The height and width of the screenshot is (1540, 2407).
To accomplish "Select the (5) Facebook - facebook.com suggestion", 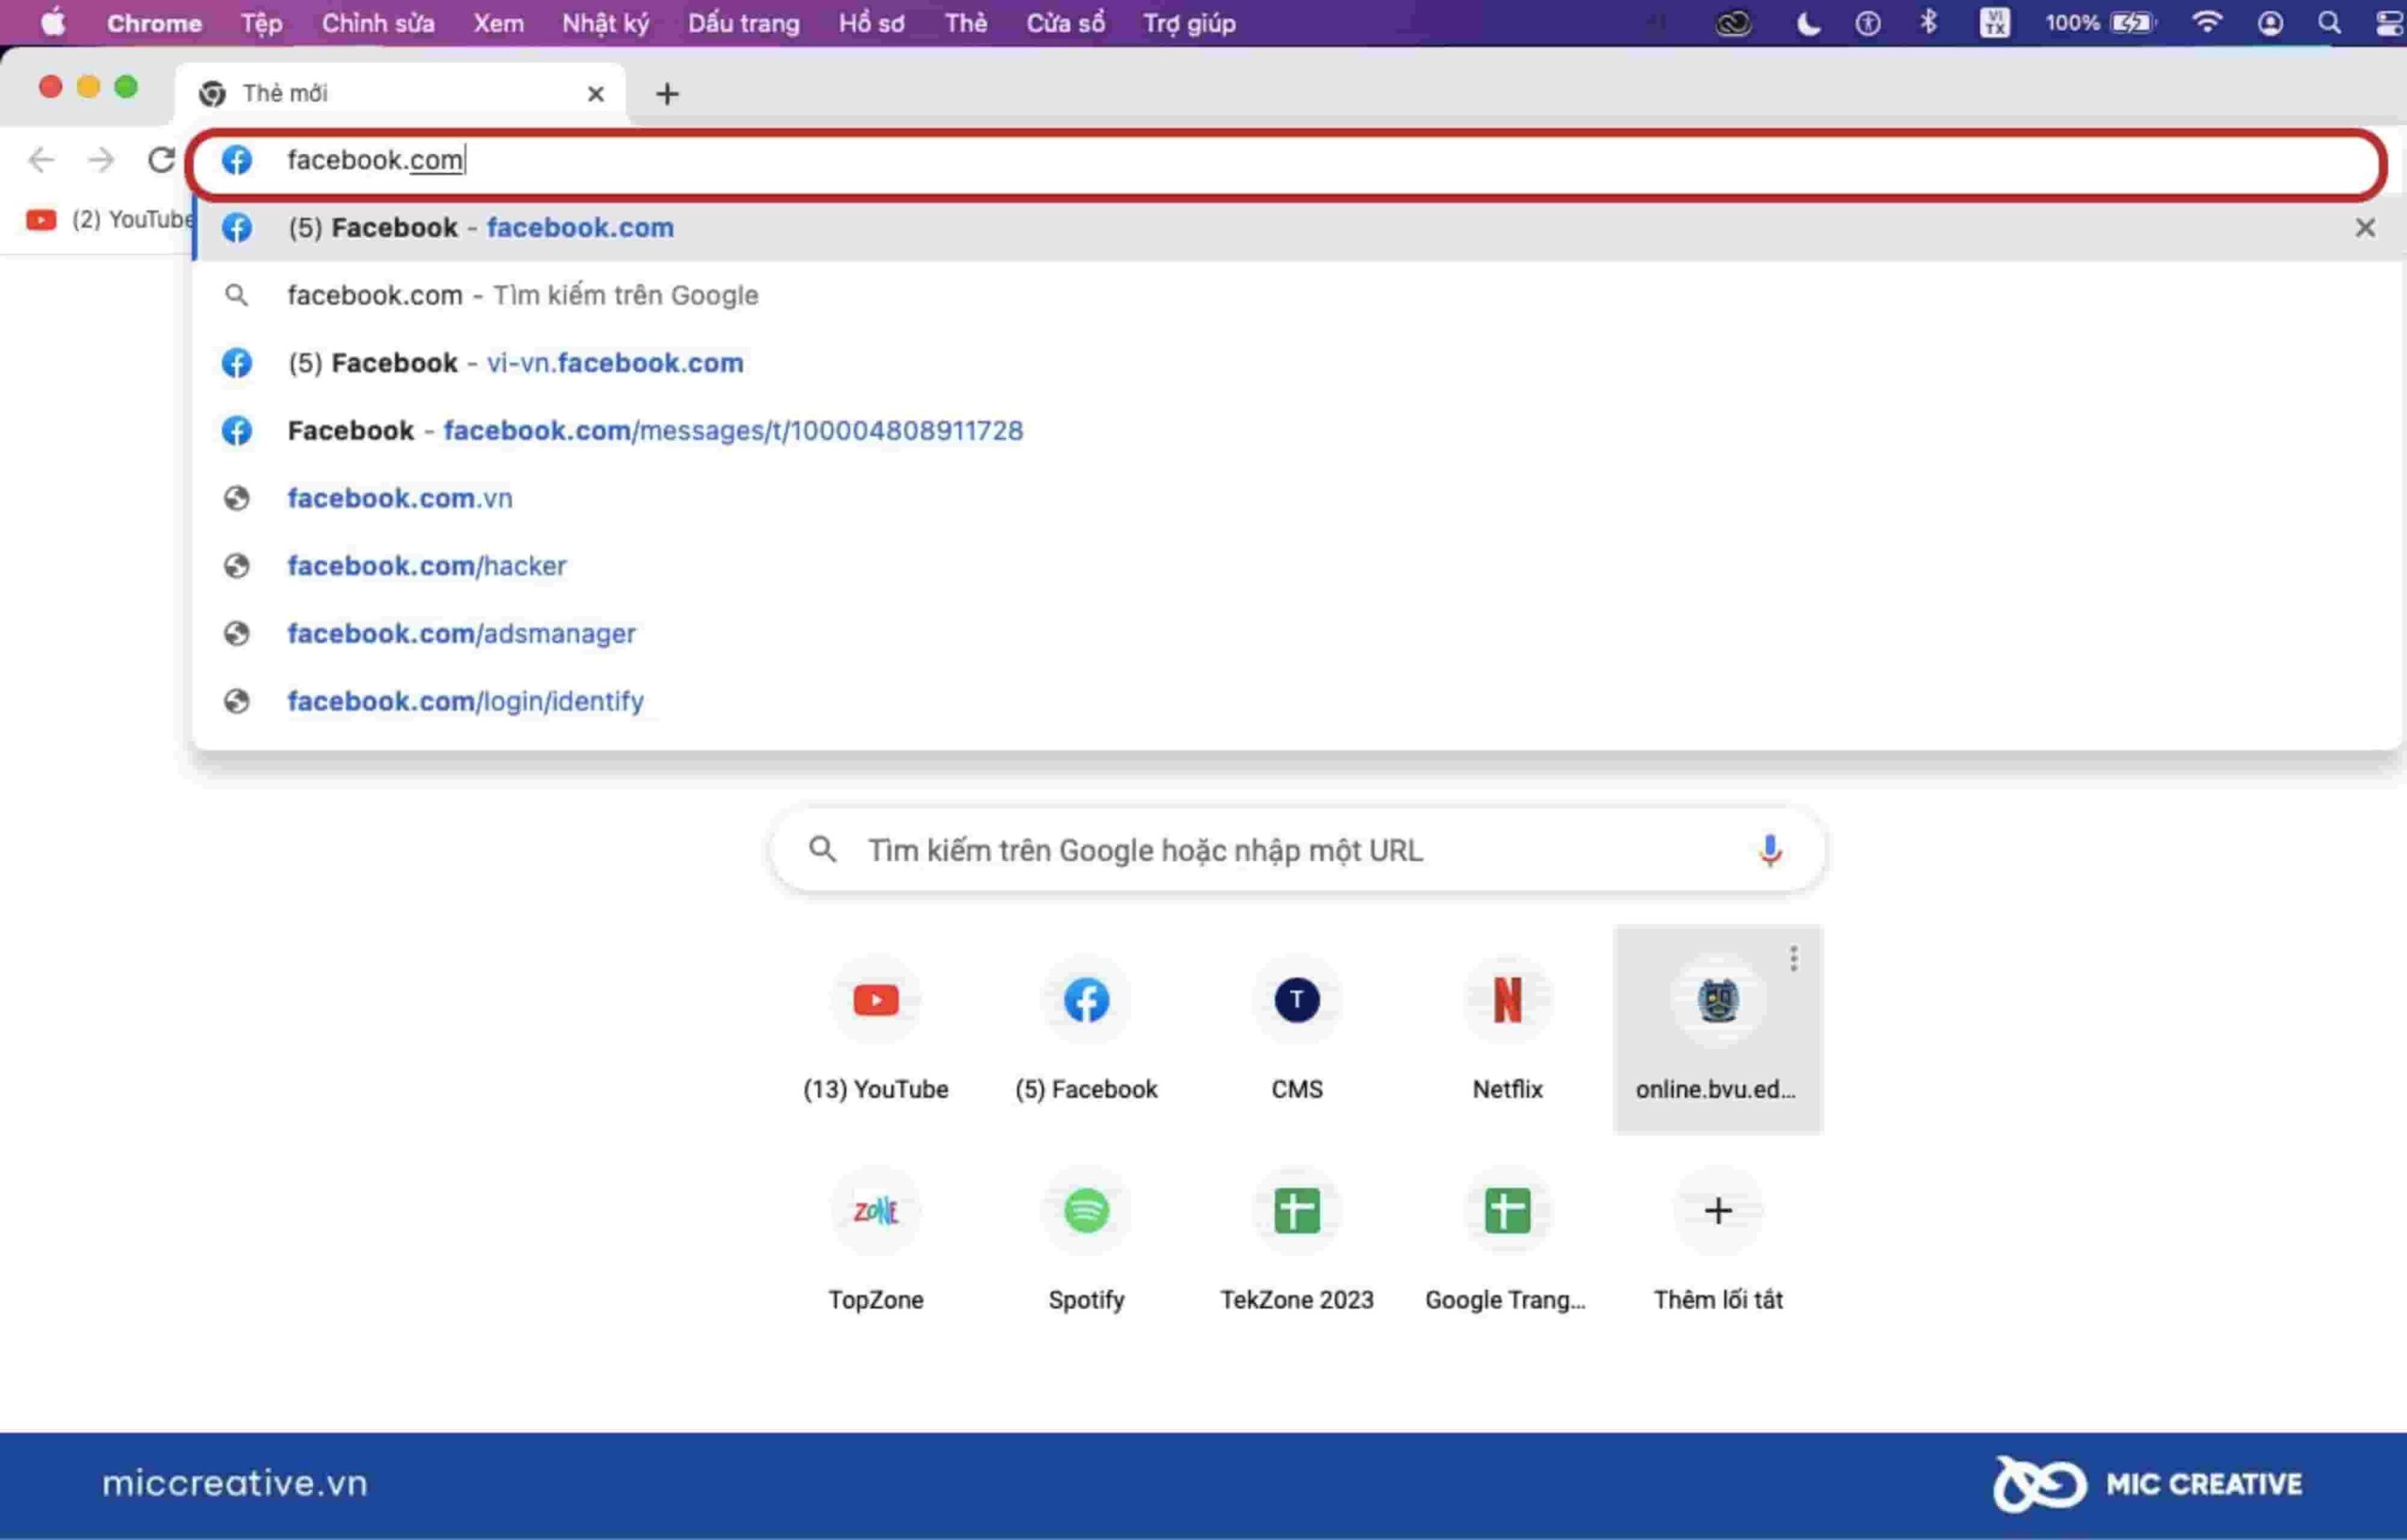I will (1298, 228).
